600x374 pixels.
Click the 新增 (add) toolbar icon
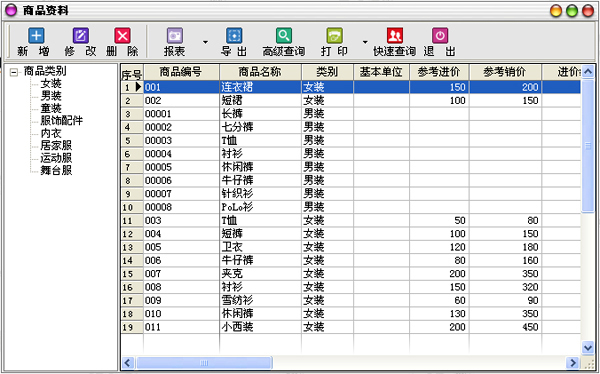tap(36, 36)
